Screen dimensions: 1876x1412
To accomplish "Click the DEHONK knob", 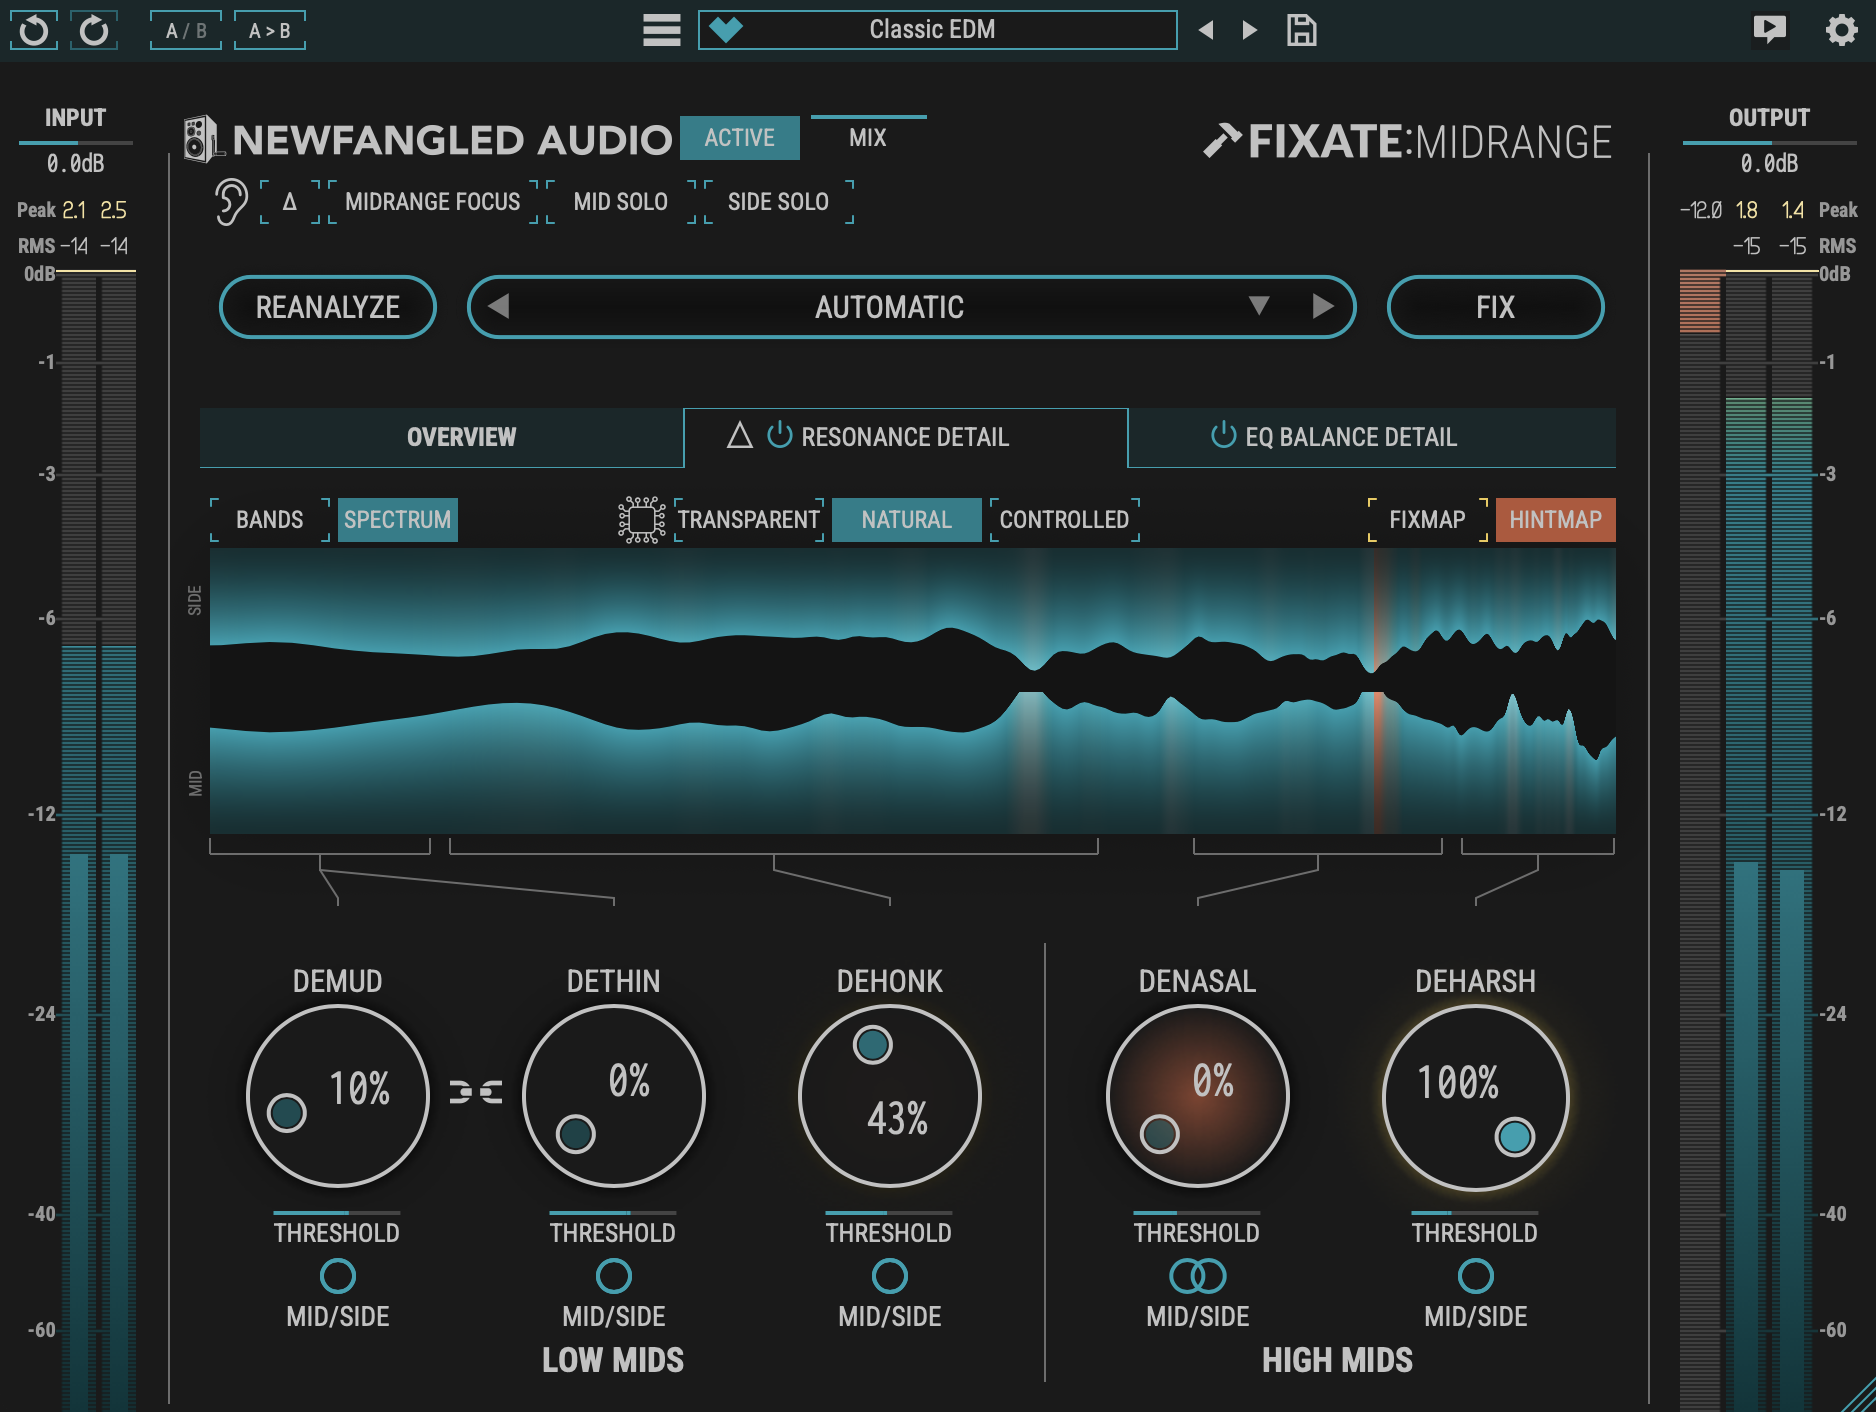I will coord(890,1096).
